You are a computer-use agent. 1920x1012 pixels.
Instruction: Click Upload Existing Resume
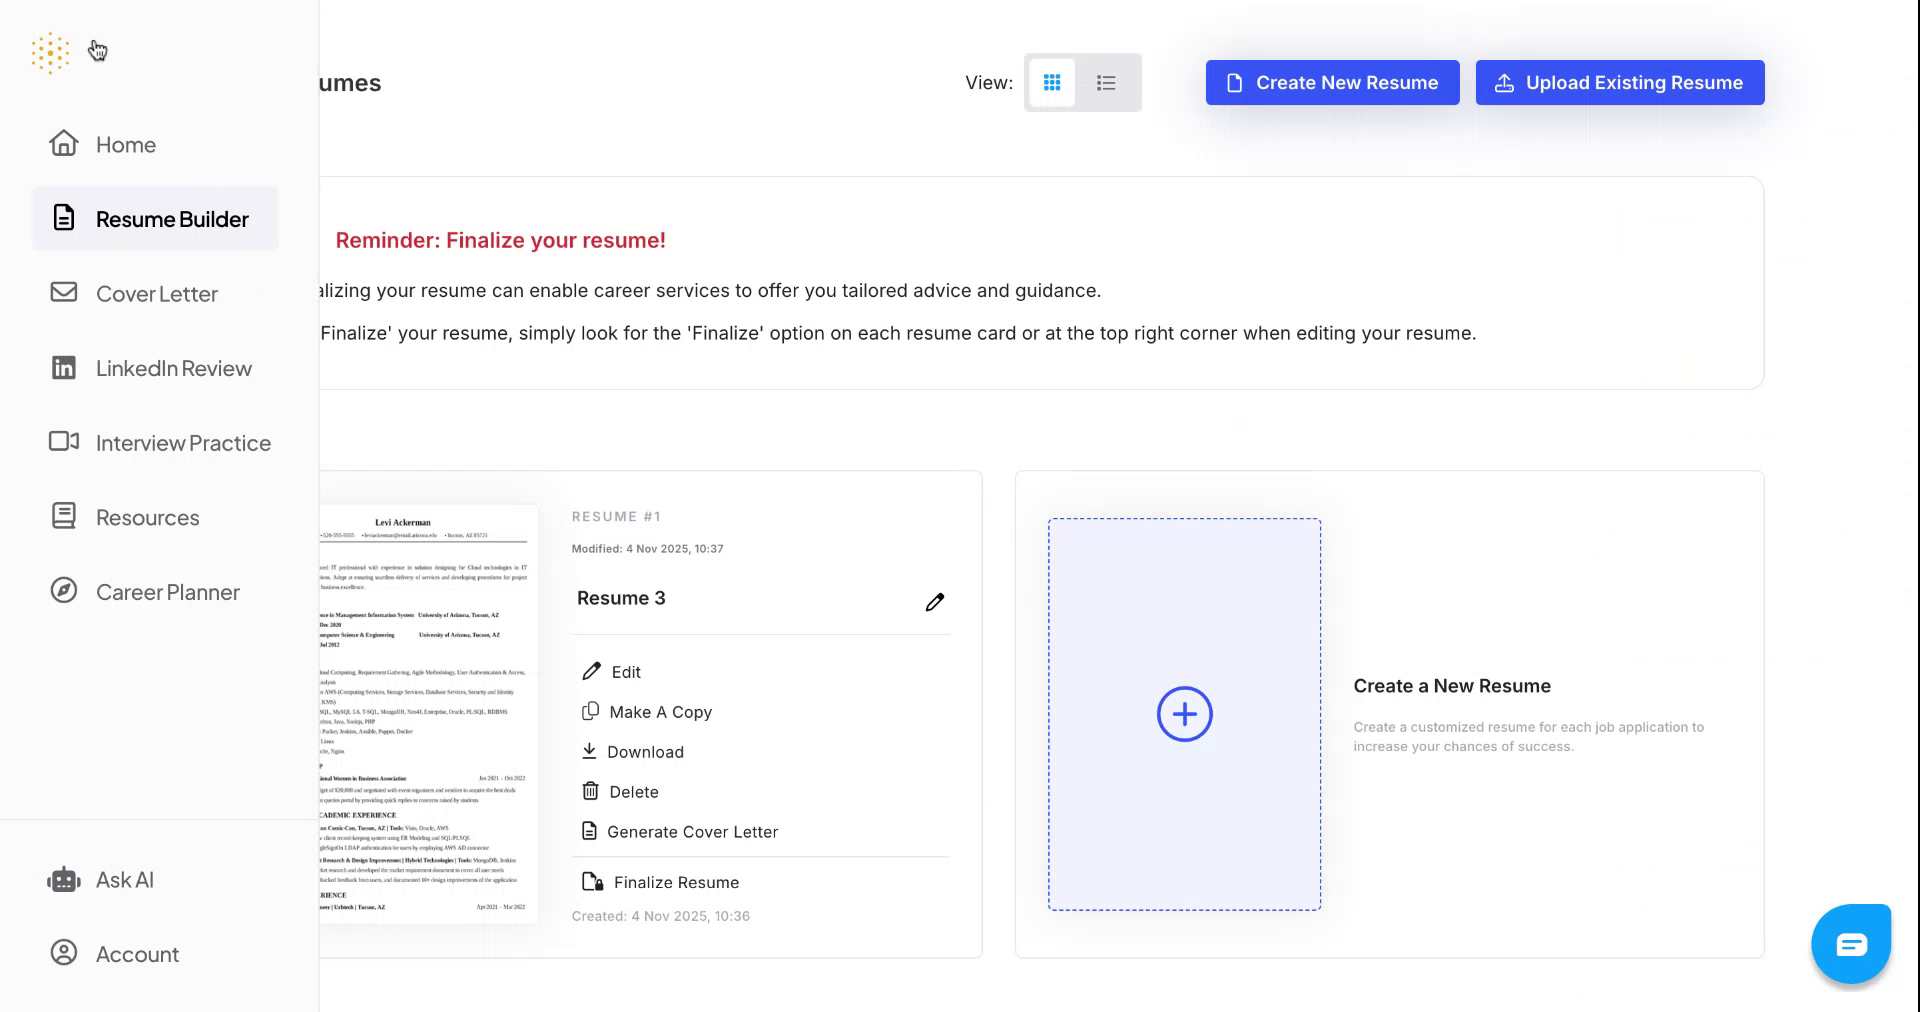coord(1619,82)
